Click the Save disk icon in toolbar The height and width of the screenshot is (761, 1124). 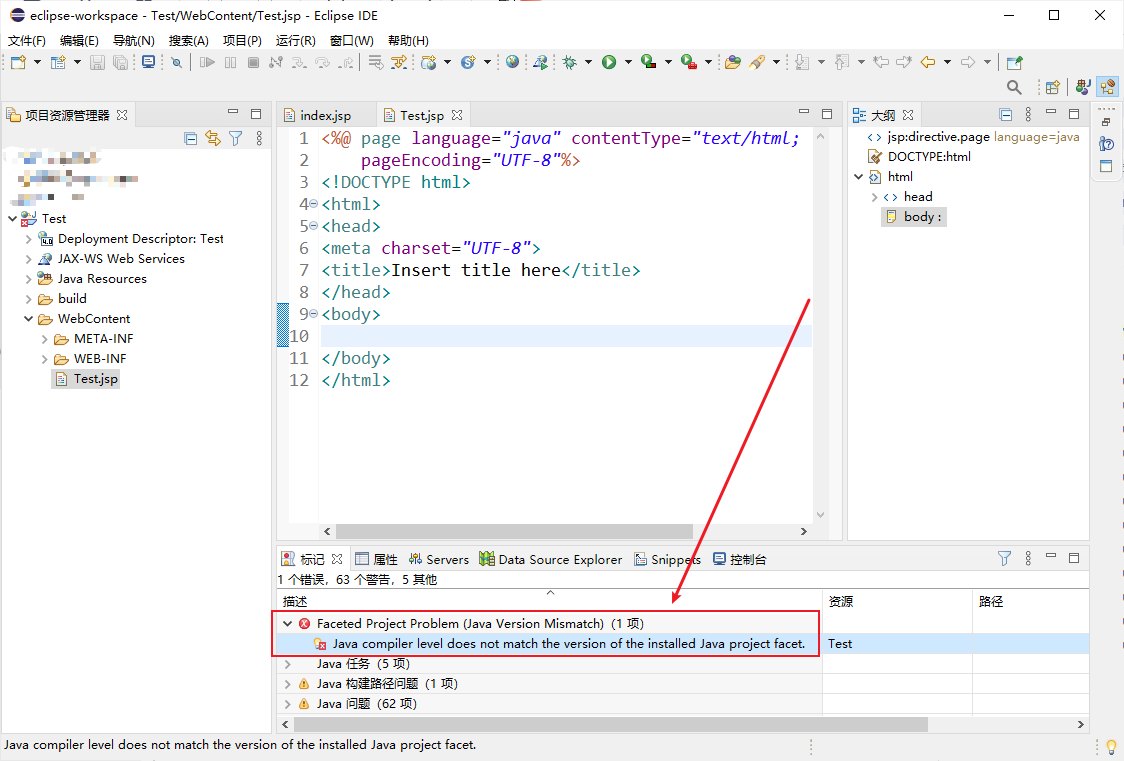click(97, 62)
